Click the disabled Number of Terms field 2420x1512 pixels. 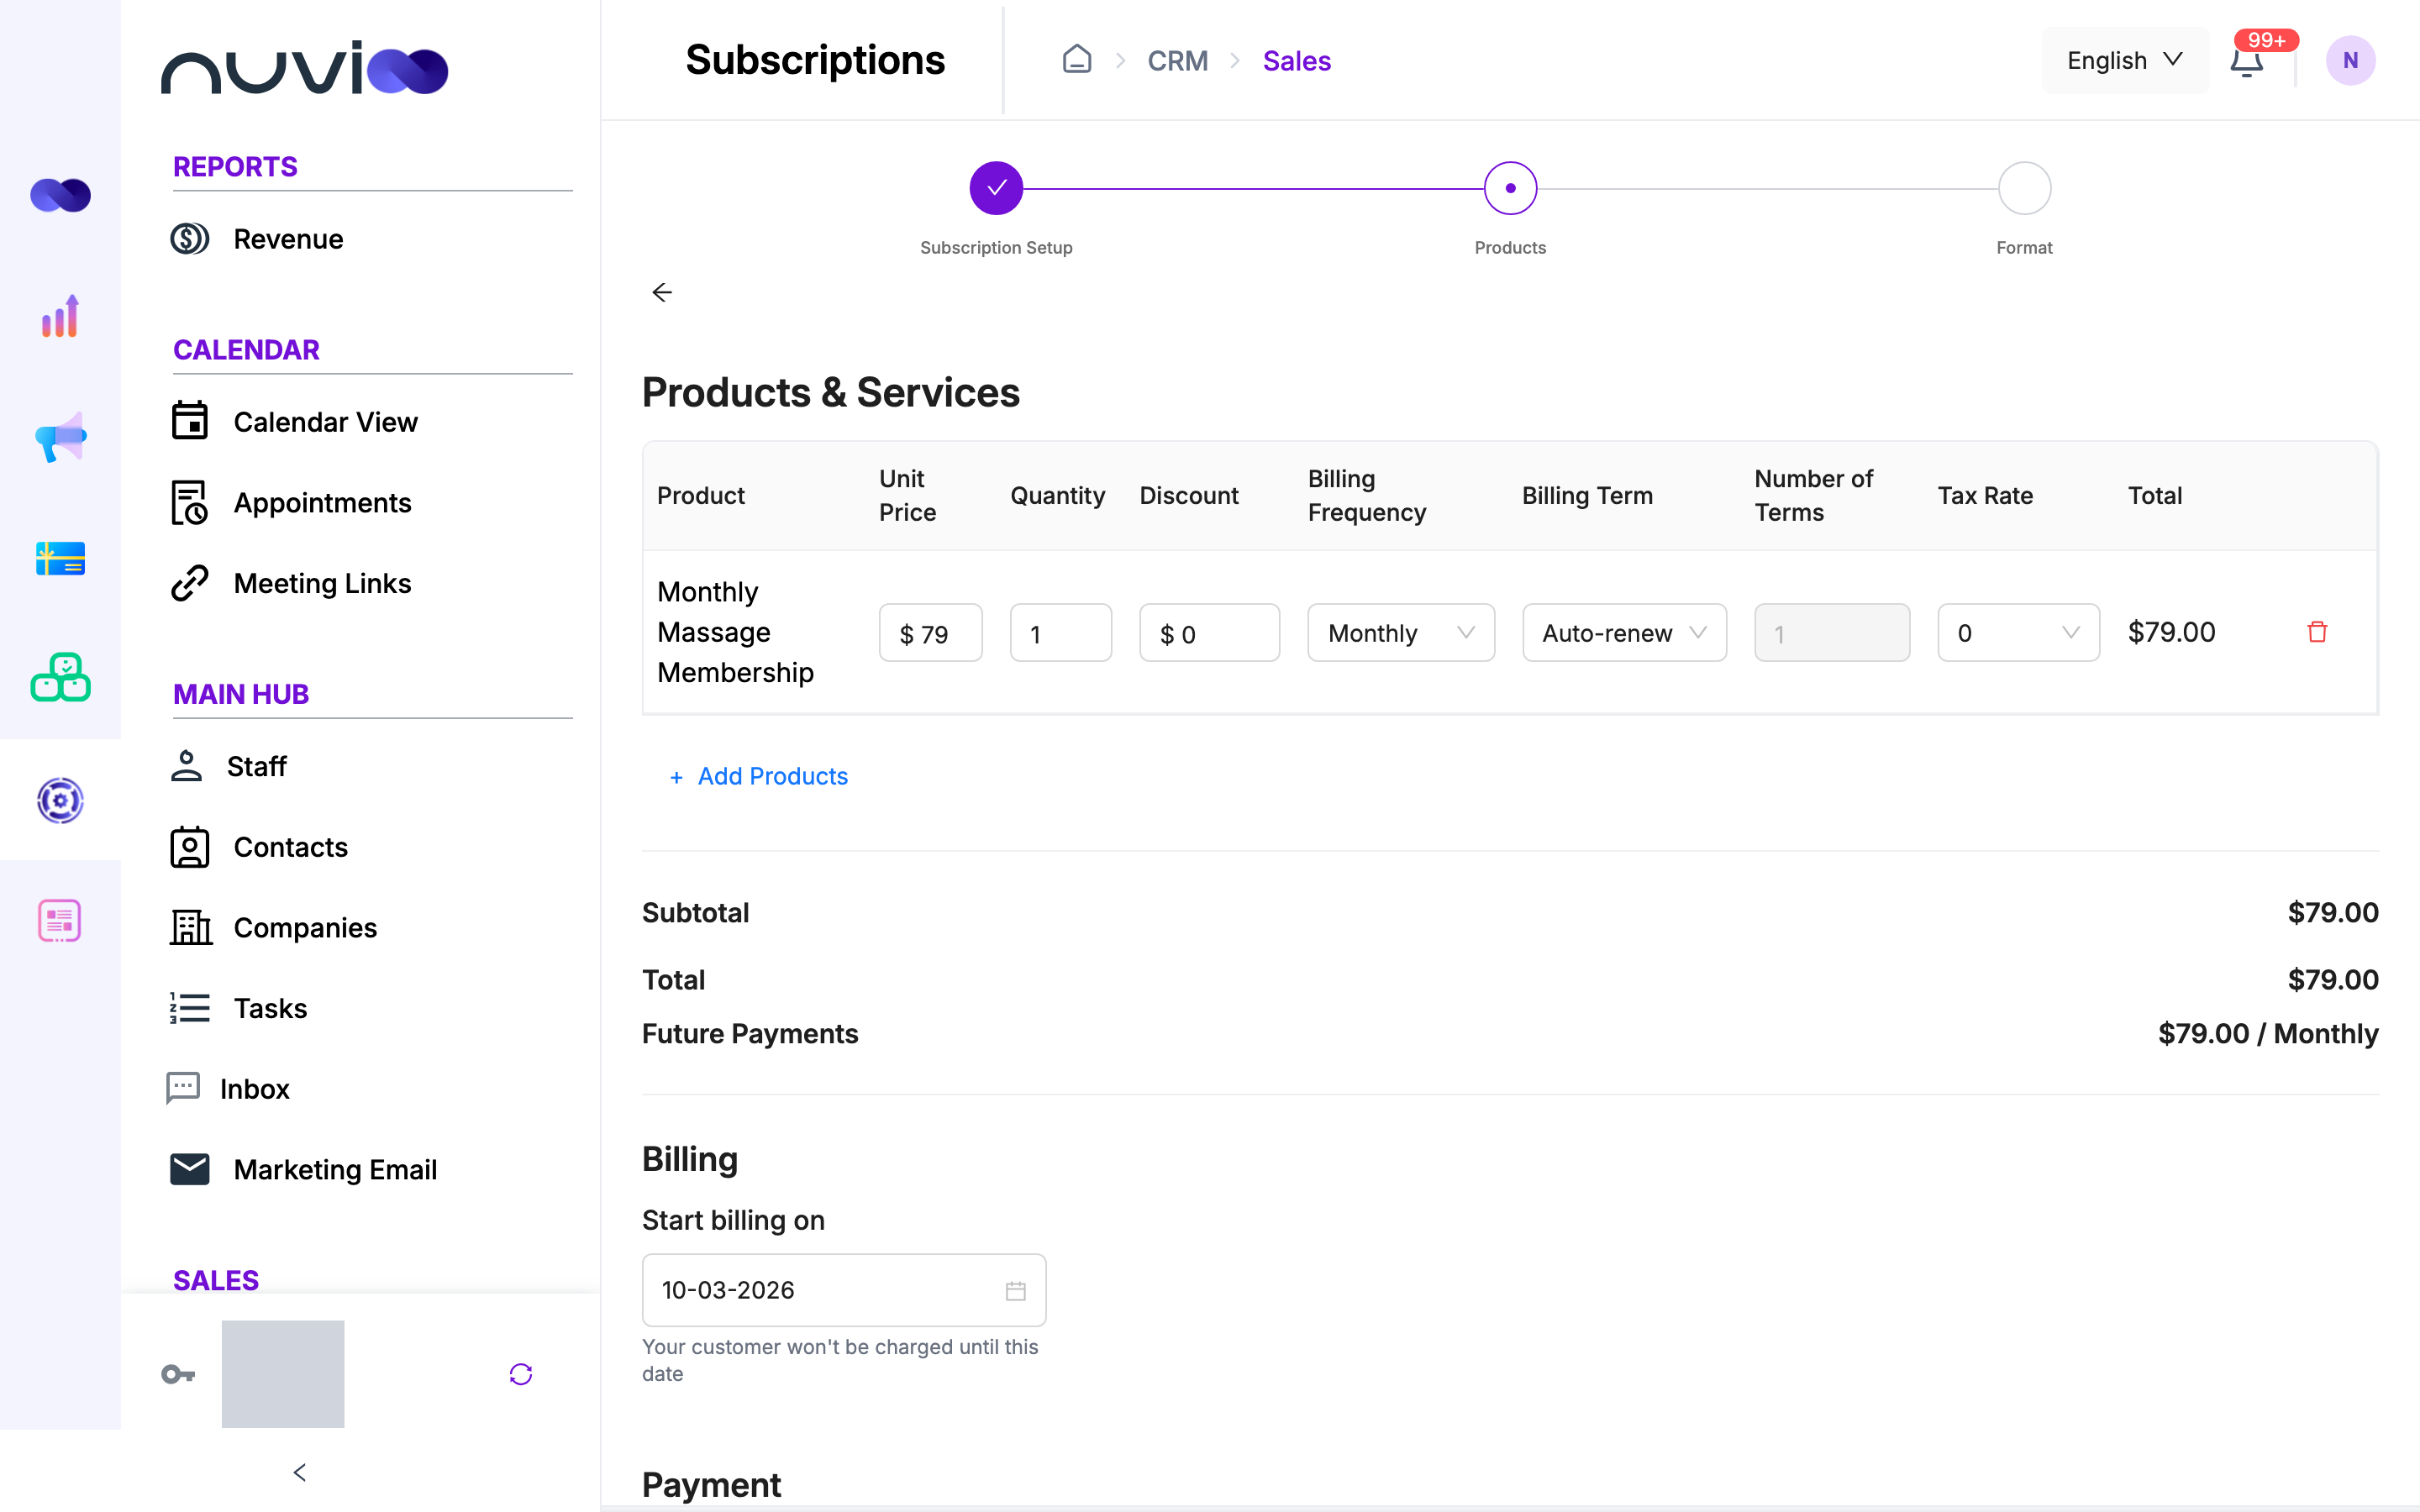pos(1832,633)
